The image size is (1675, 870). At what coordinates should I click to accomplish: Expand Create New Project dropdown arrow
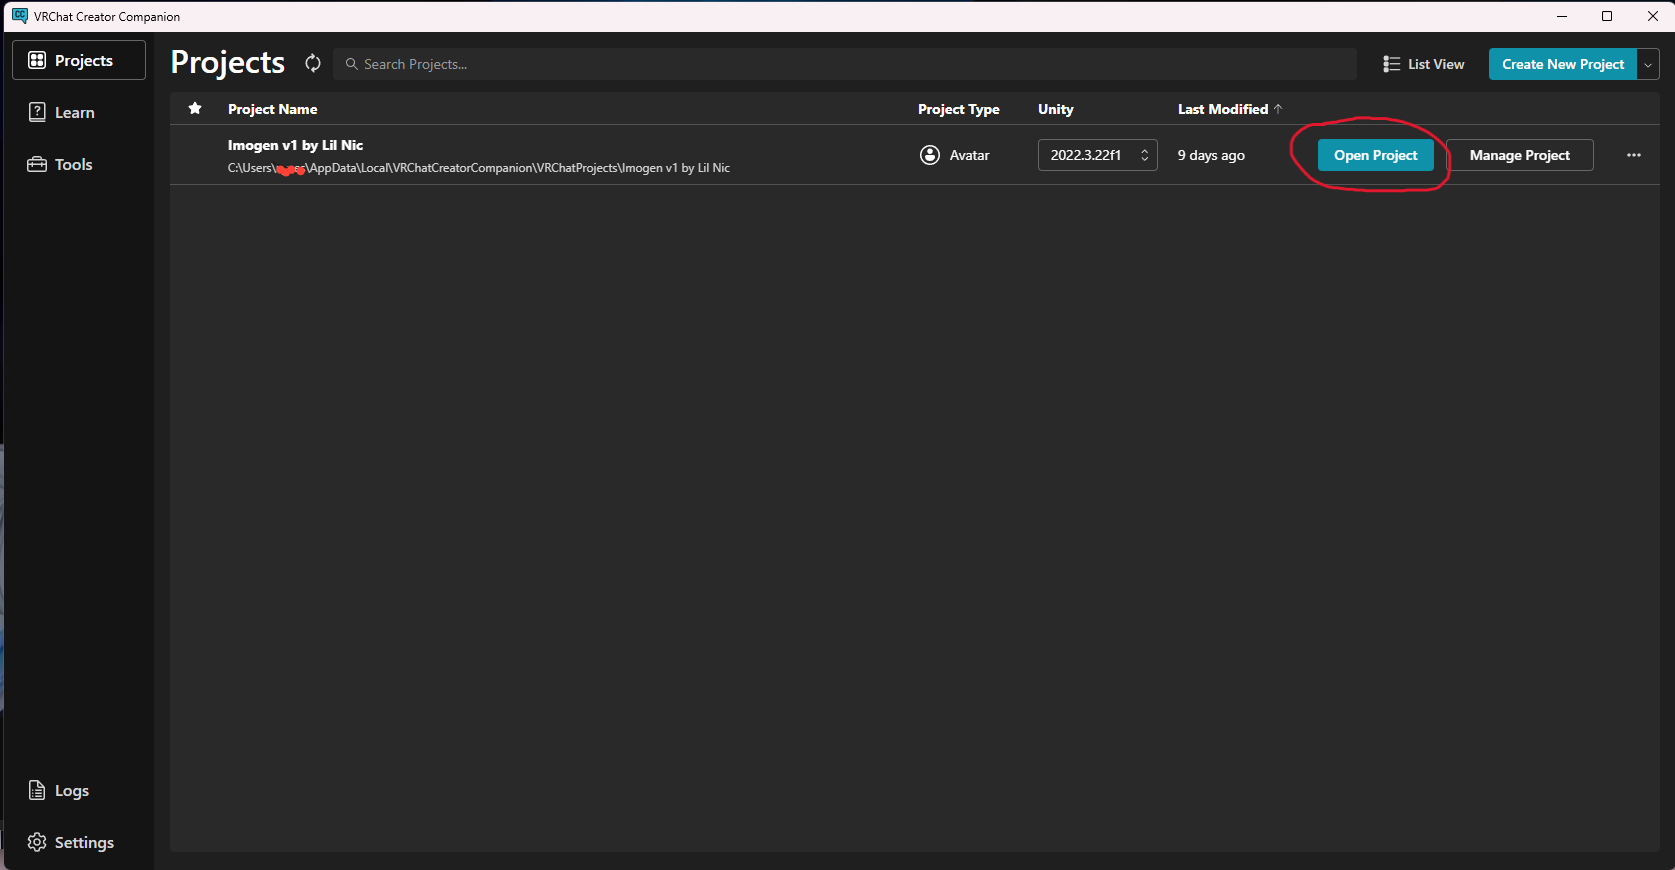pos(1648,64)
